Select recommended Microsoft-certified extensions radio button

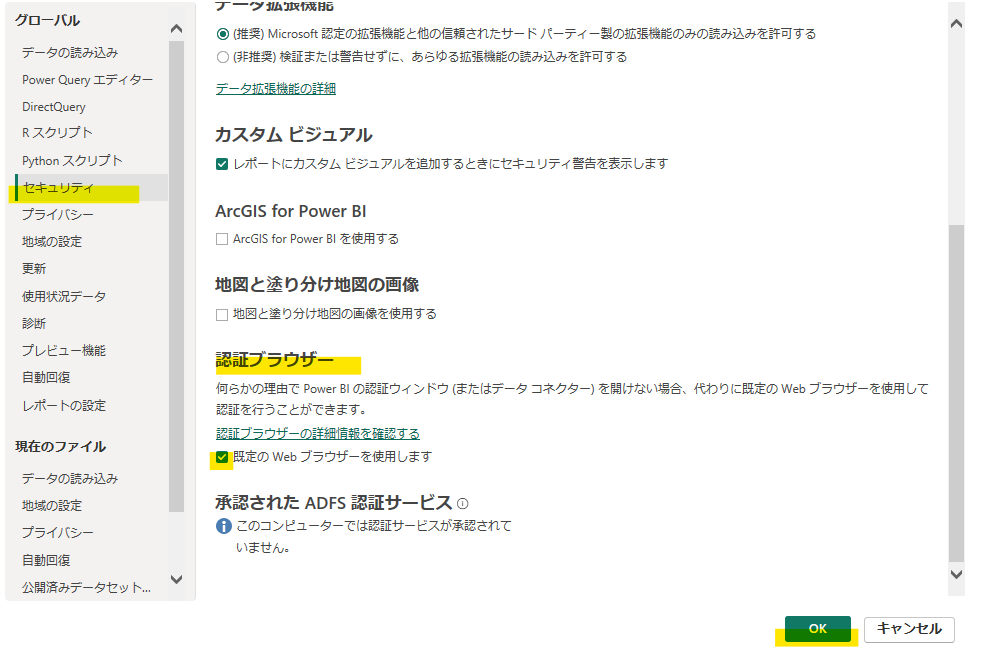tap(222, 34)
